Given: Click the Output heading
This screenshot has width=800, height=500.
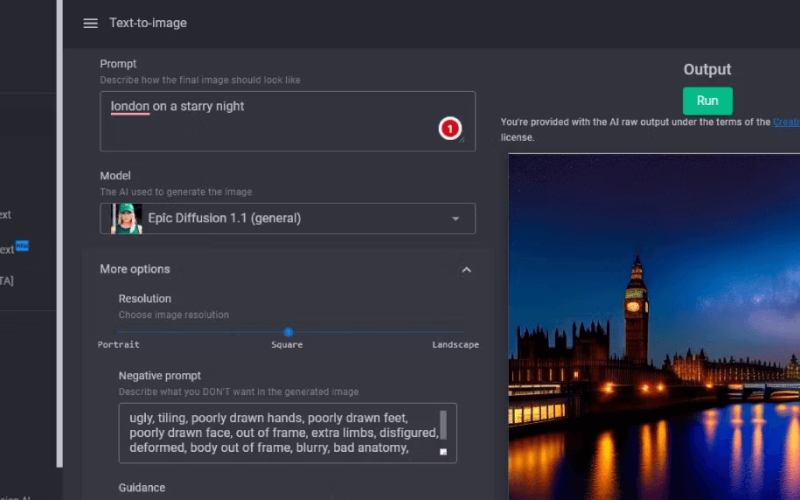Looking at the screenshot, I should [x=707, y=69].
